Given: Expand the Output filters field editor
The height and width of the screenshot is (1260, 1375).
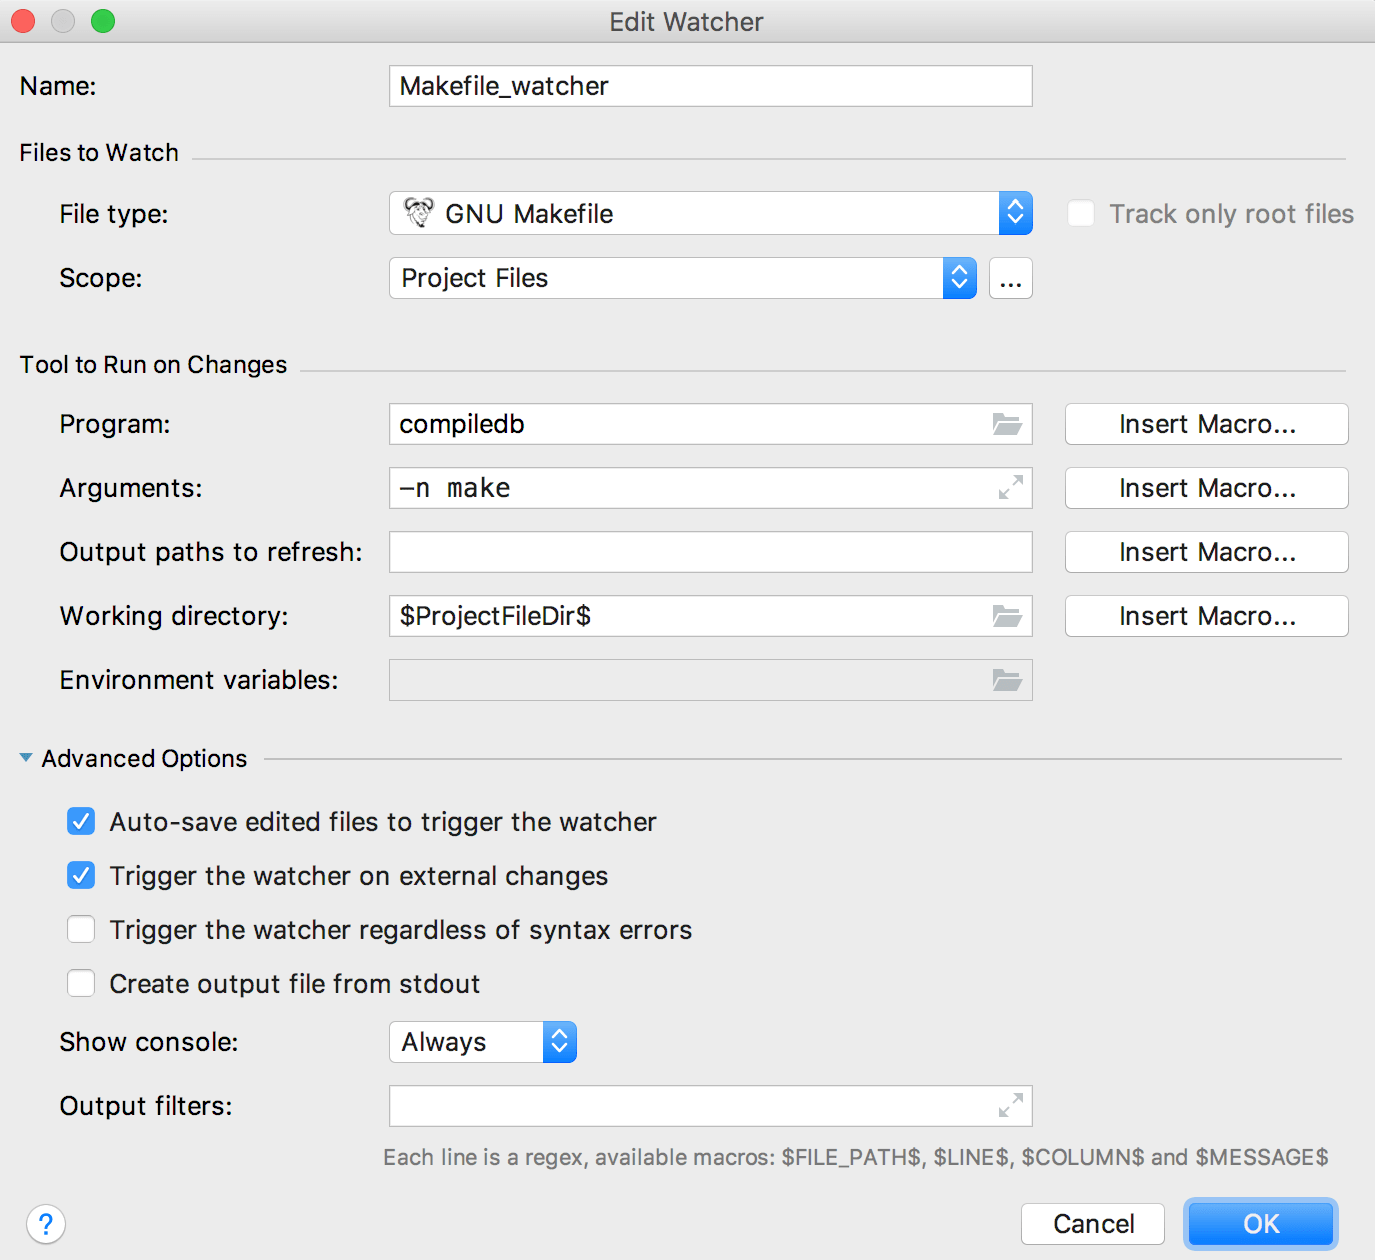Looking at the screenshot, I should [1010, 1106].
